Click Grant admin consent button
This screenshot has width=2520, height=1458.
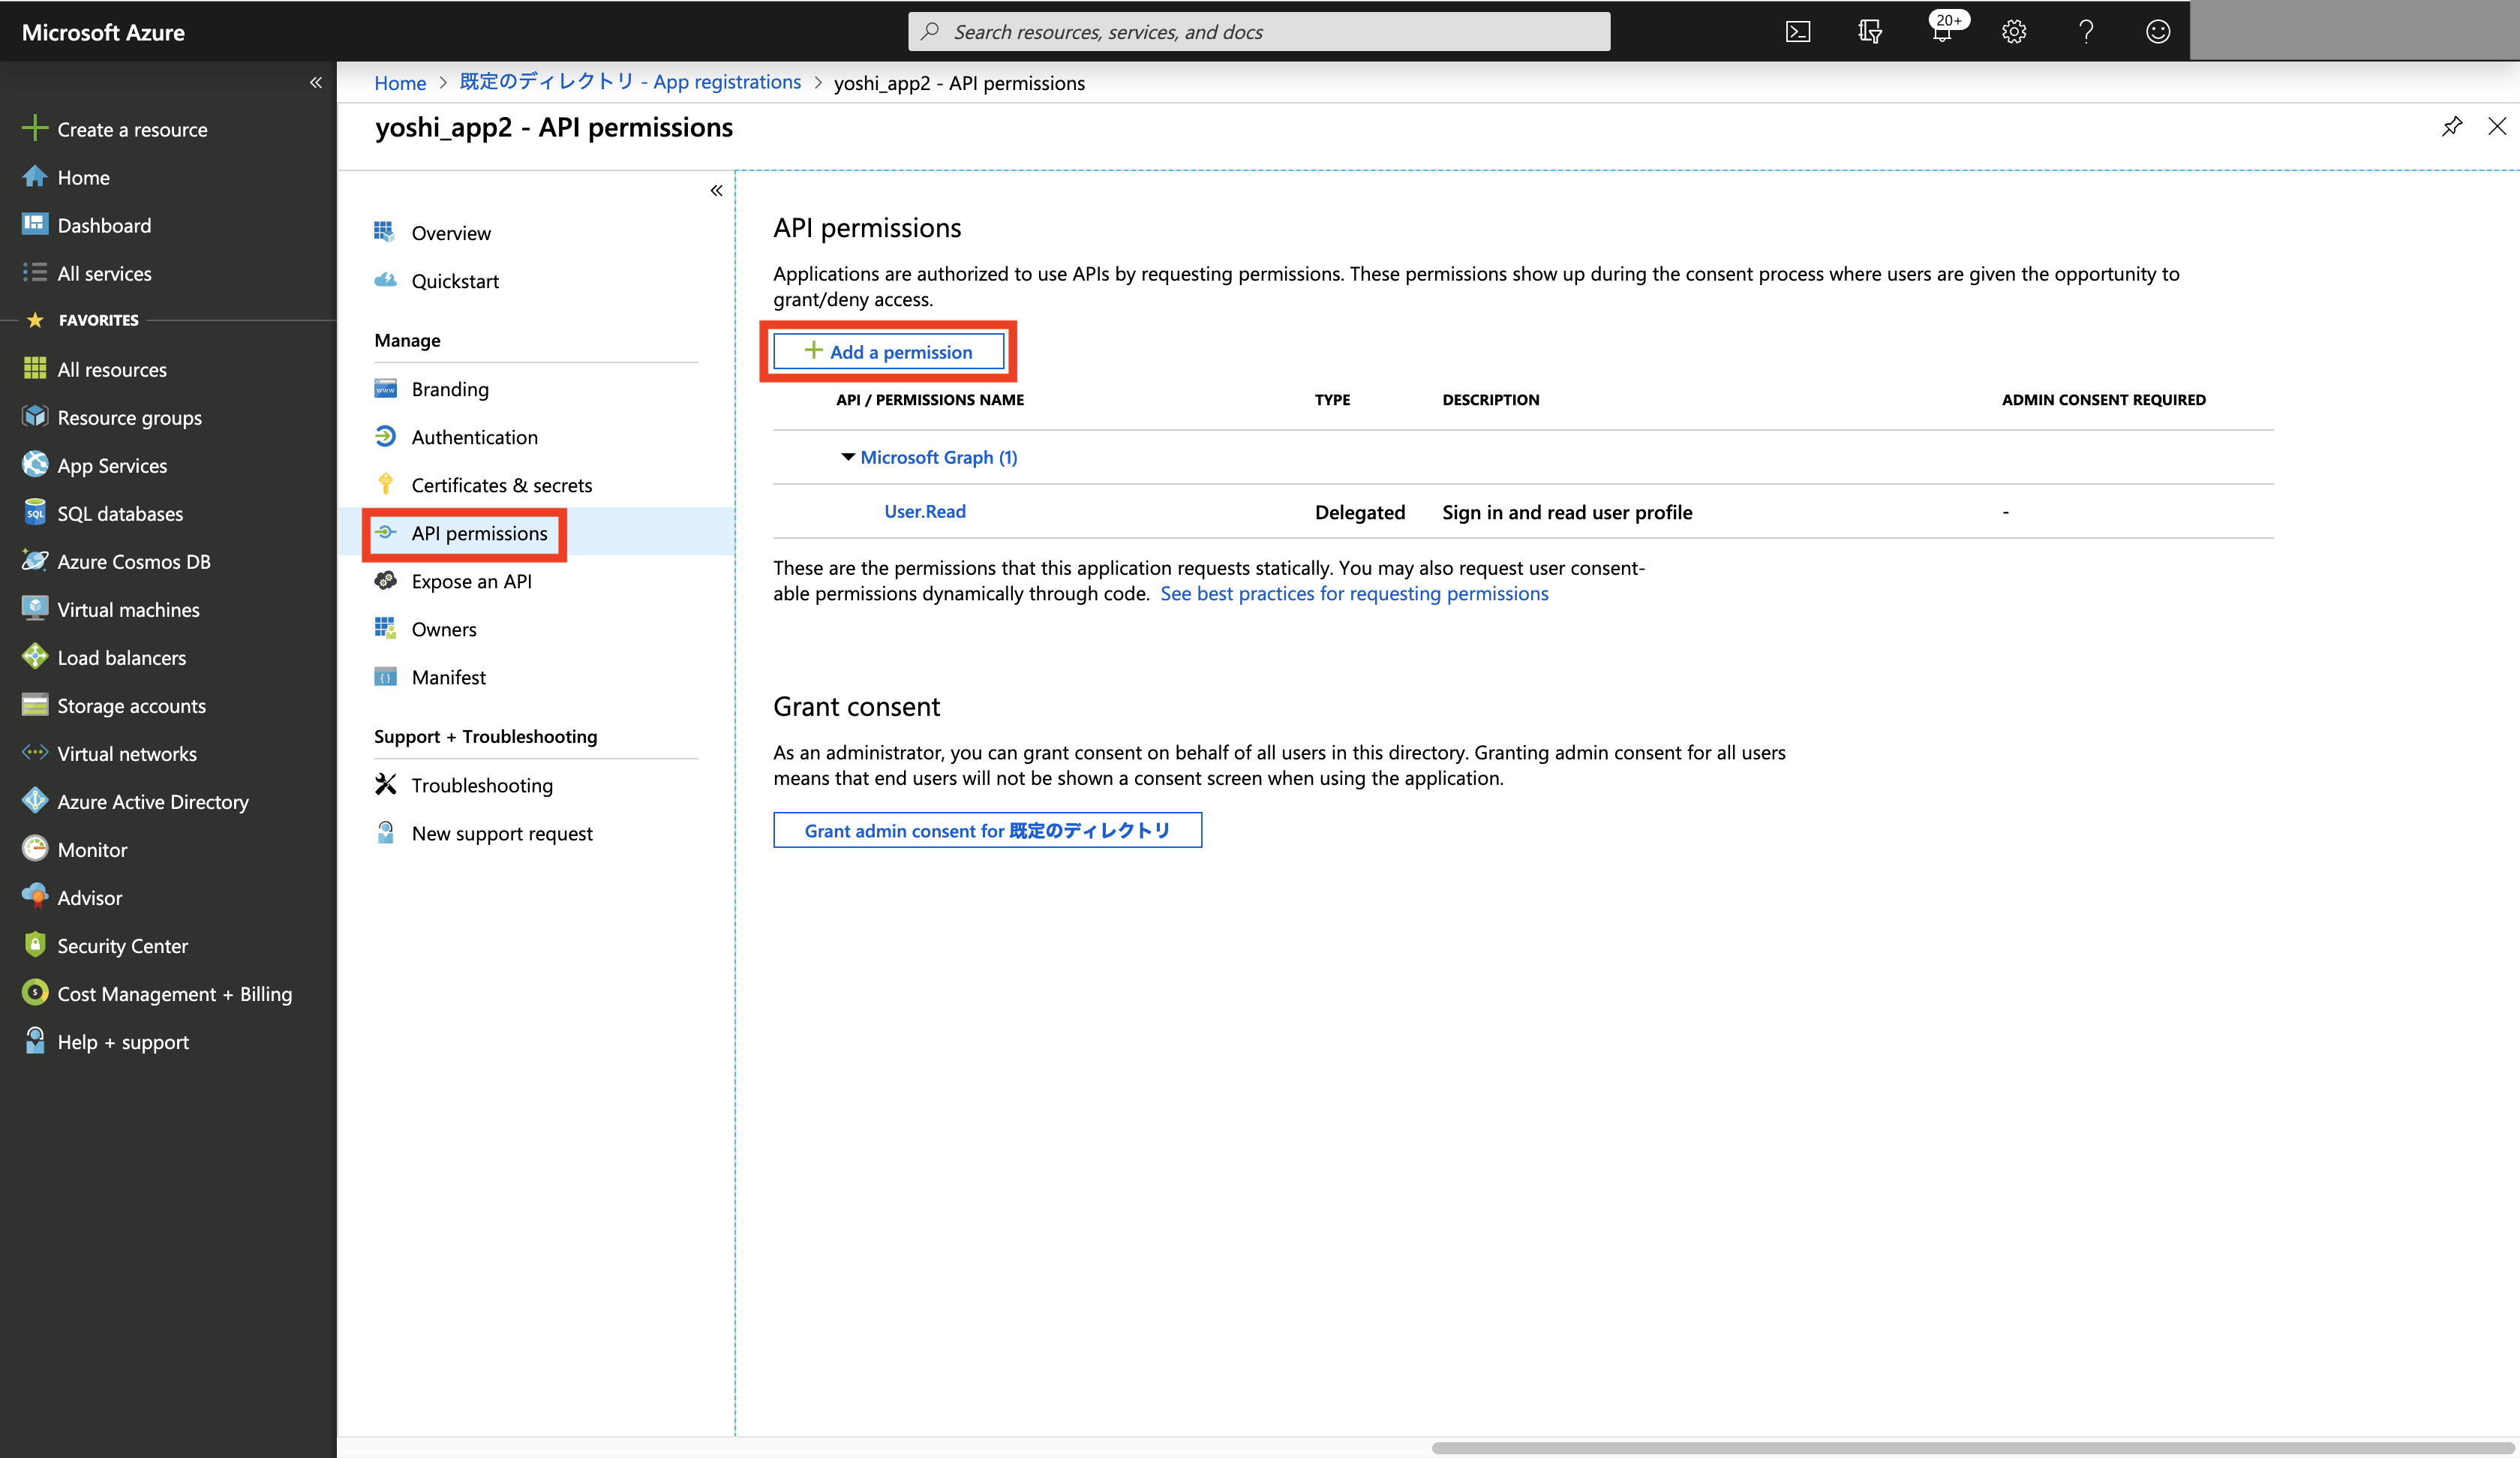tap(987, 830)
